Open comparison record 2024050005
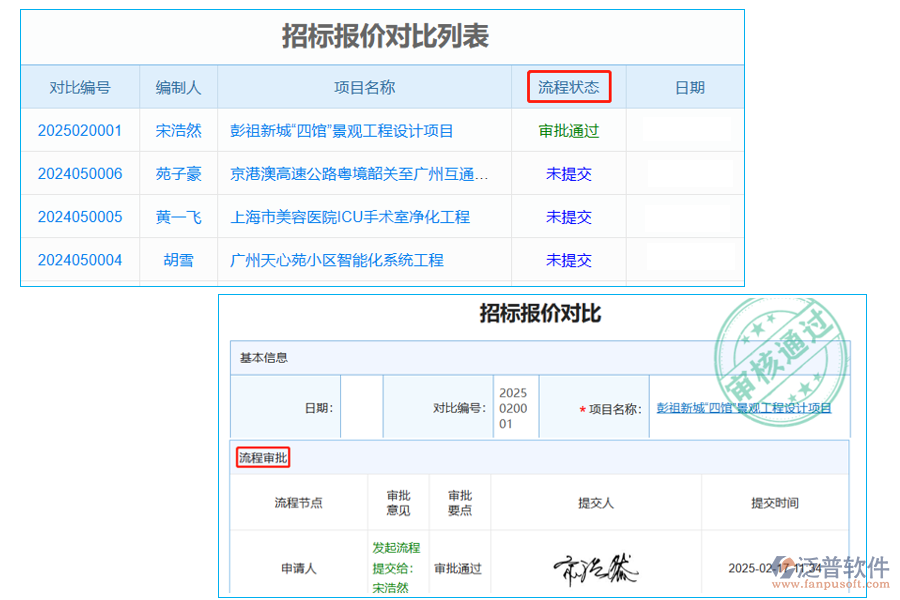 tap(78, 217)
